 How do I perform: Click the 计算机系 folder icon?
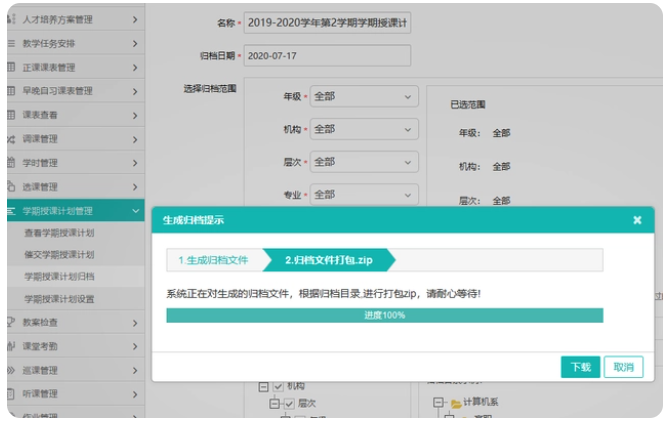pos(455,403)
